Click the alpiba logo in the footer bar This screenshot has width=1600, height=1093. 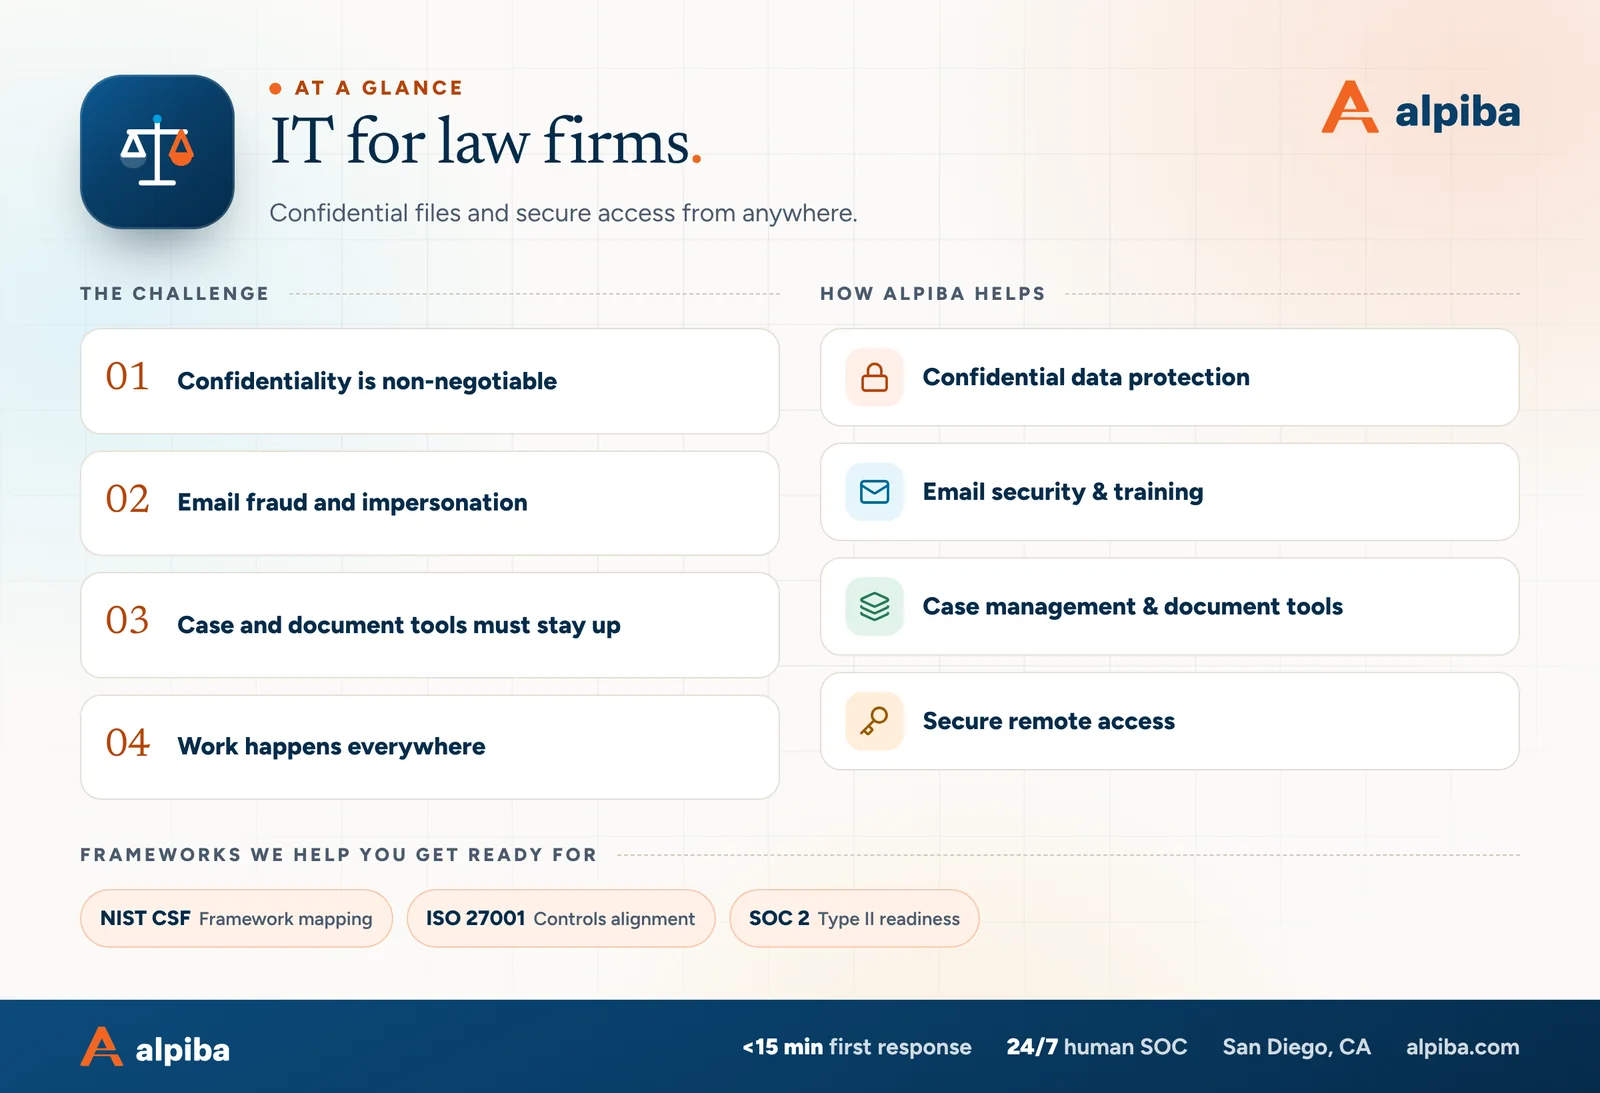(x=155, y=1047)
